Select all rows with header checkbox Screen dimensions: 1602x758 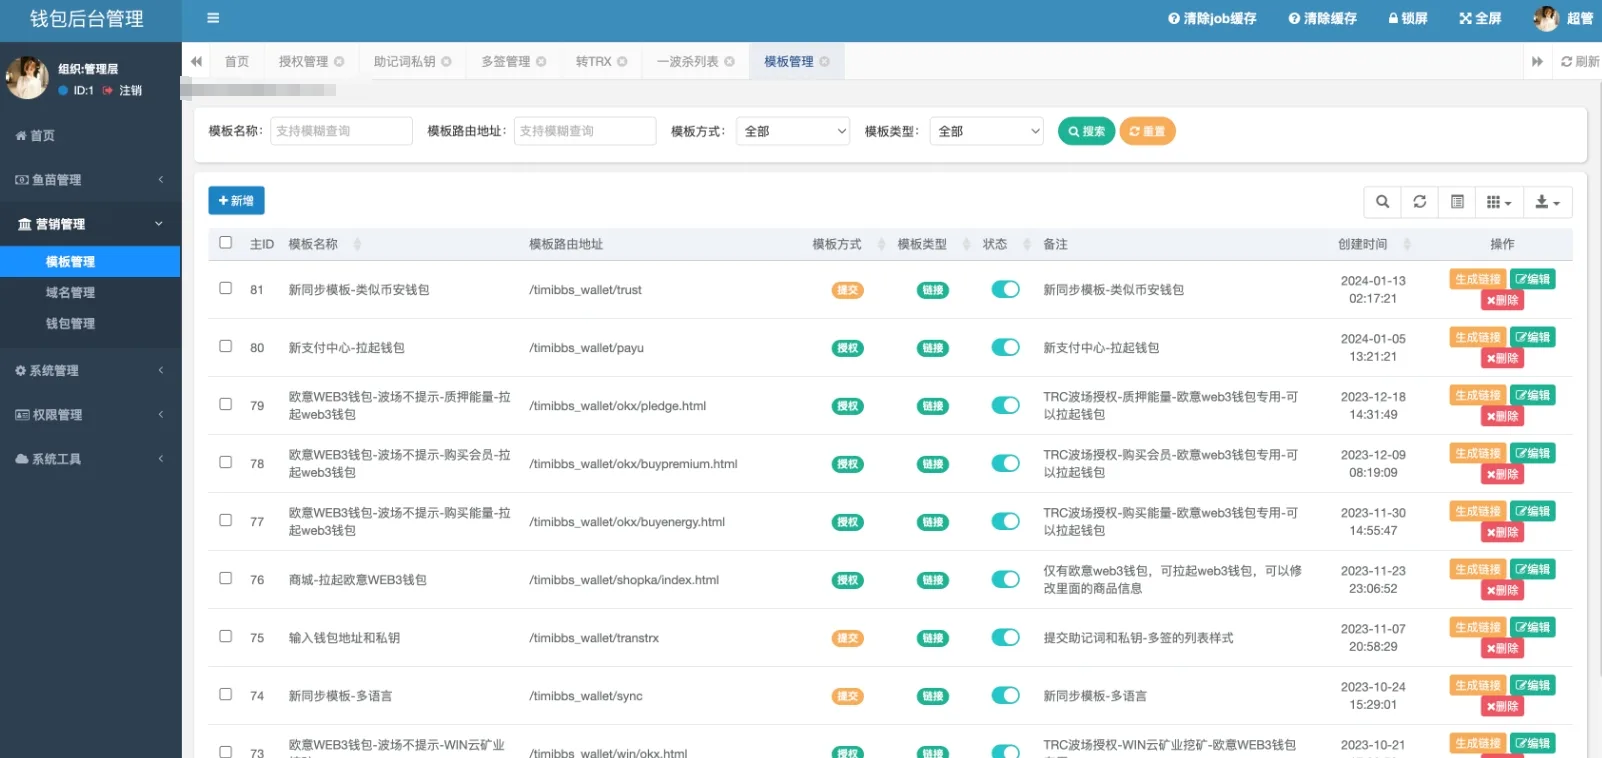tap(226, 243)
